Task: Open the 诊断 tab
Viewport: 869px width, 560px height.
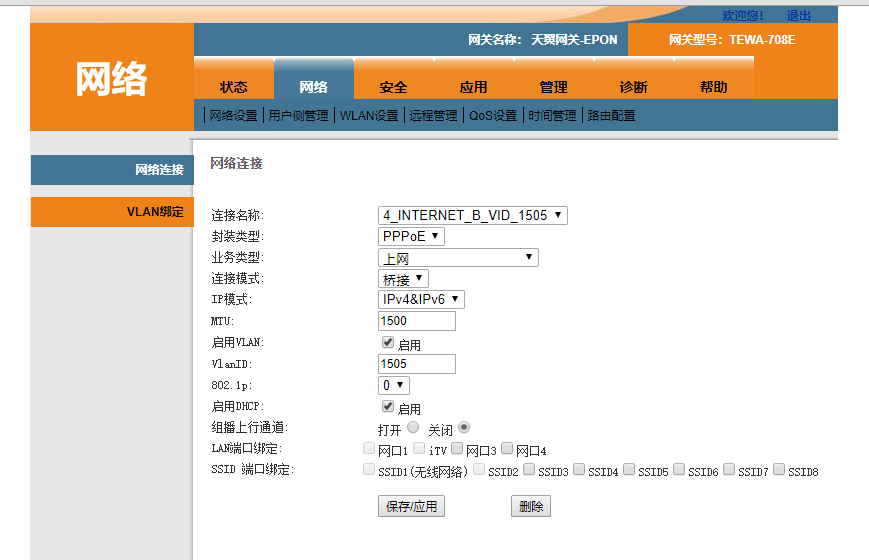Action: pyautogui.click(x=633, y=79)
